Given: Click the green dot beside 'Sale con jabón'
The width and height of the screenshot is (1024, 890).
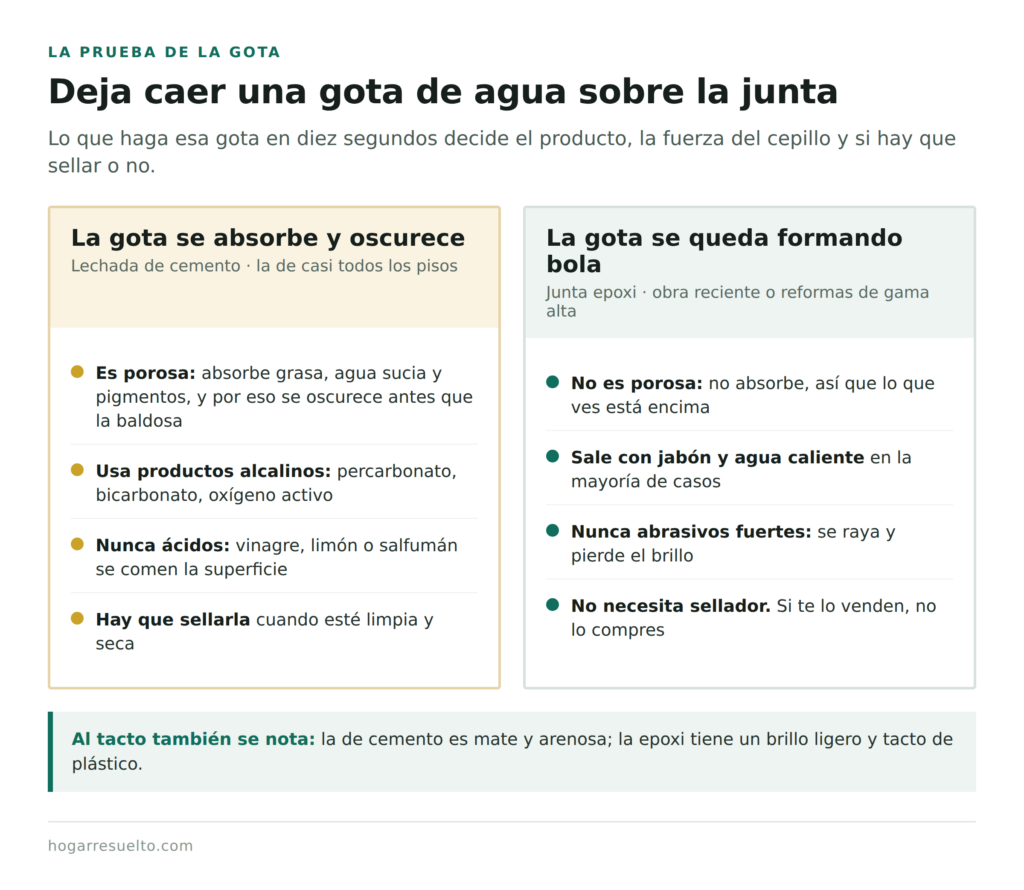Looking at the screenshot, I should click(552, 456).
